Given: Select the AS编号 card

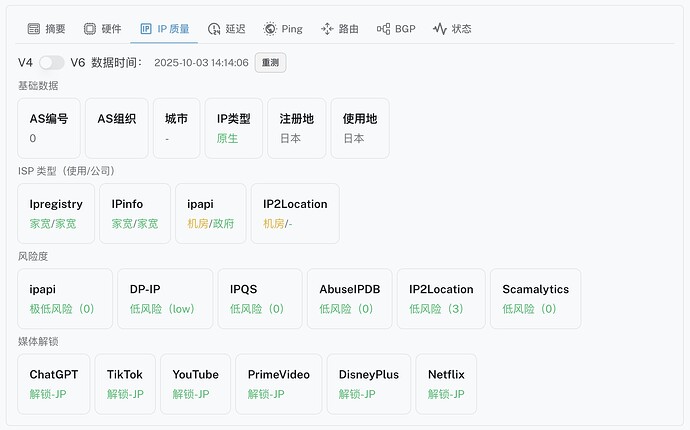Looking at the screenshot, I should click(x=49, y=128).
